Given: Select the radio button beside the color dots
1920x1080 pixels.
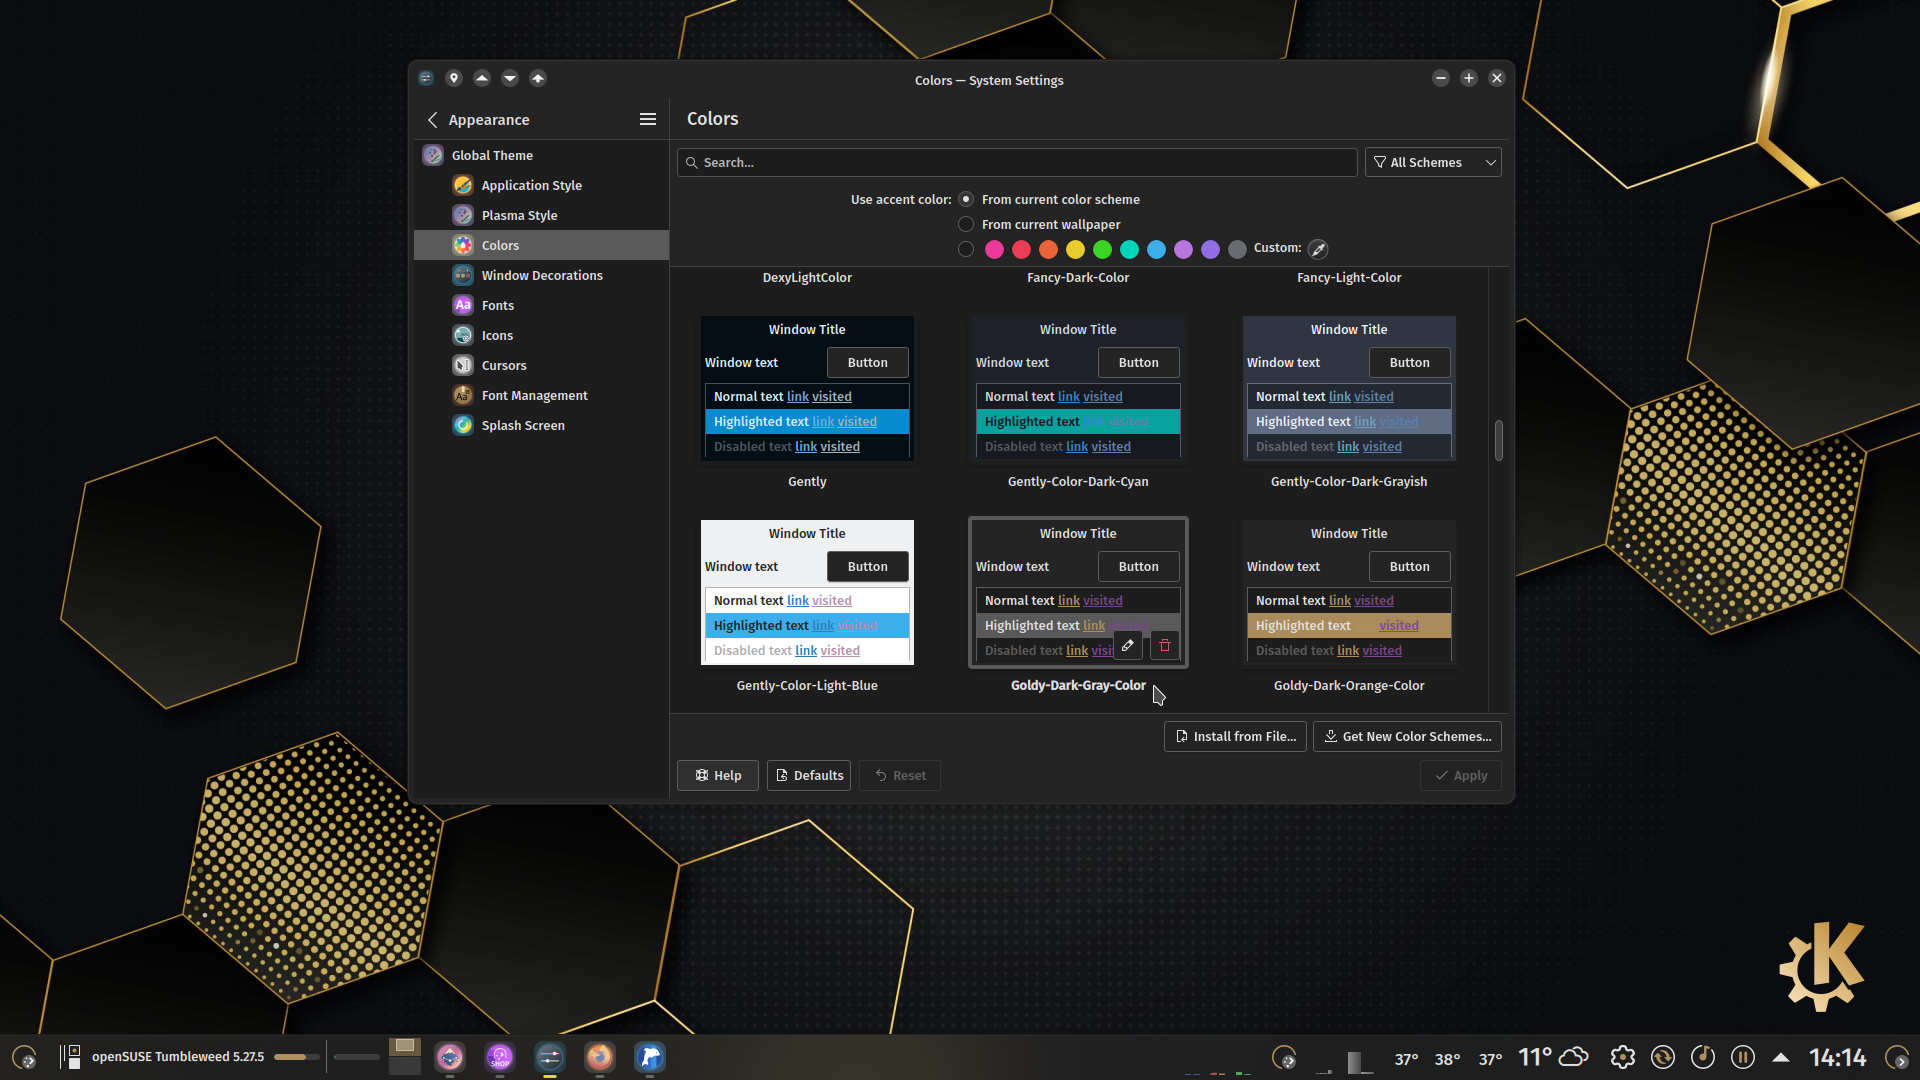Looking at the screenshot, I should 966,249.
